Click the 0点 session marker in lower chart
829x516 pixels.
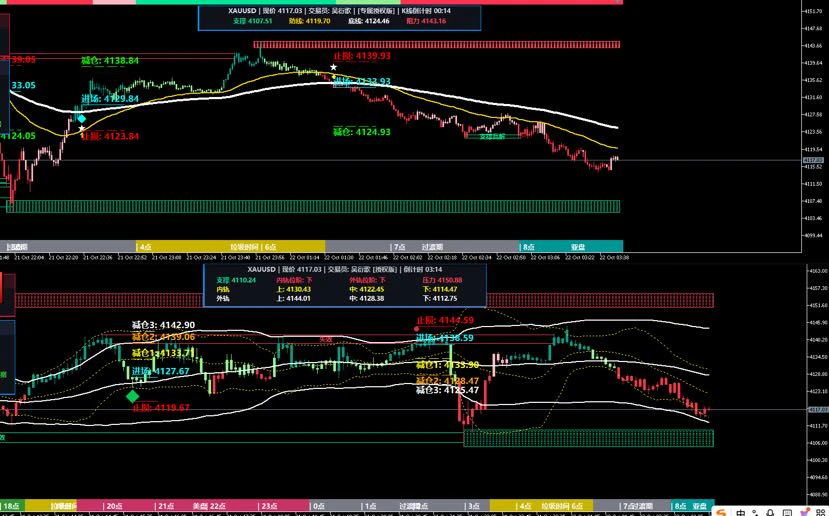click(317, 506)
